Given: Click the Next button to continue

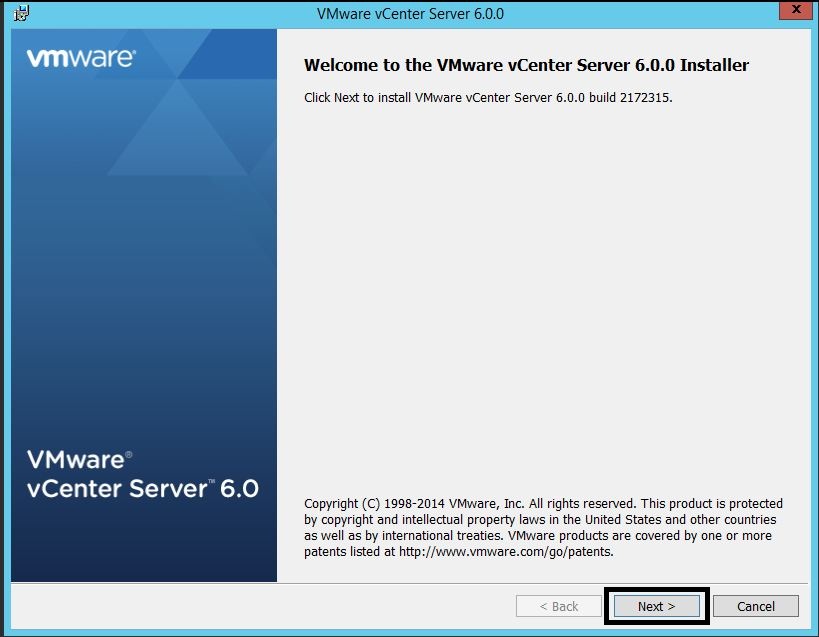Looking at the screenshot, I should point(656,606).
